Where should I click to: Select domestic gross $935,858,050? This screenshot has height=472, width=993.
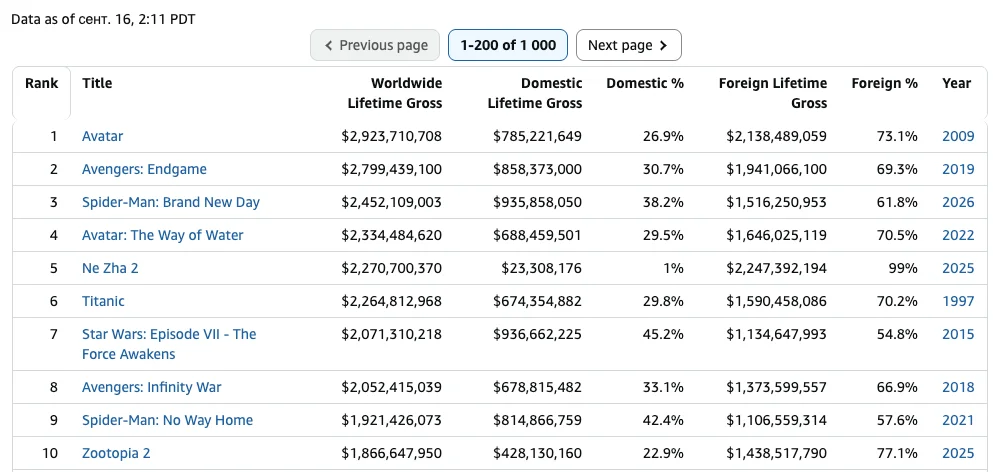pyautogui.click(x=538, y=202)
